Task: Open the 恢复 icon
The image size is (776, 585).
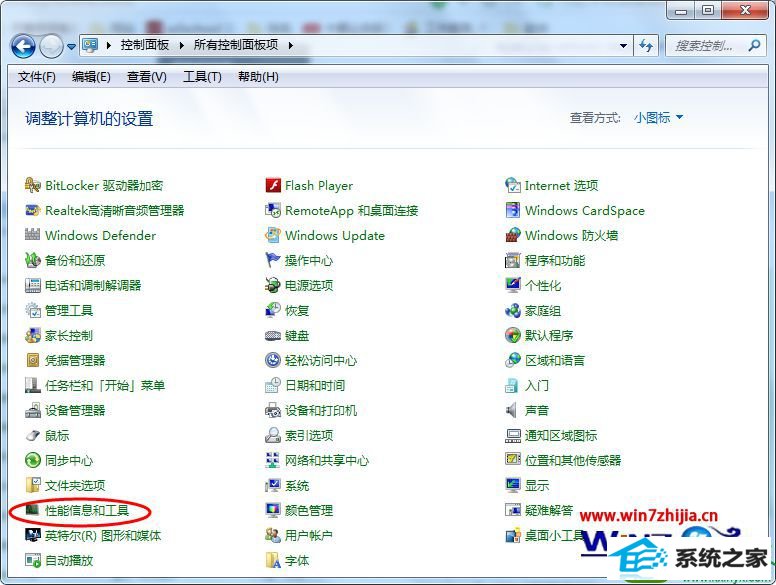Action: [x=273, y=310]
